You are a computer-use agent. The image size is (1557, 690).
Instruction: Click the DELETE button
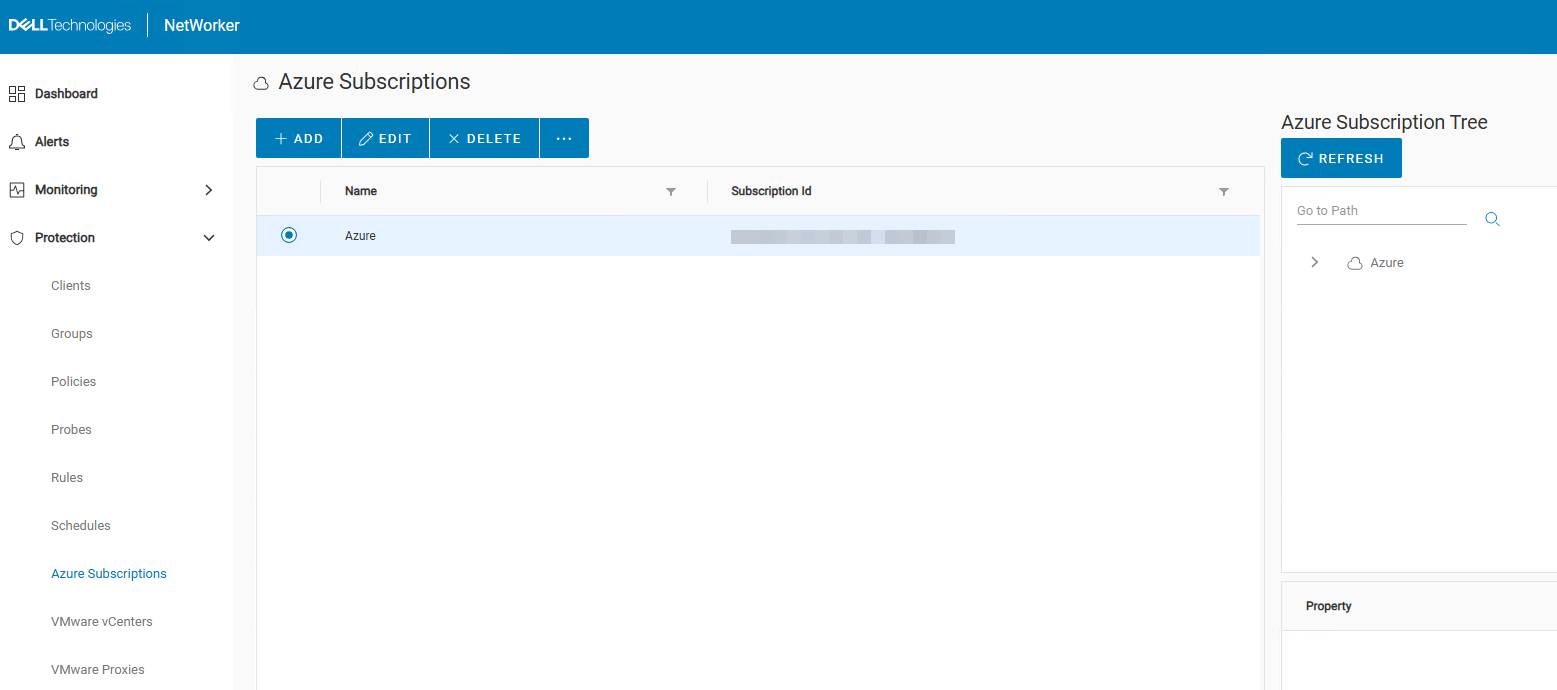coord(484,138)
